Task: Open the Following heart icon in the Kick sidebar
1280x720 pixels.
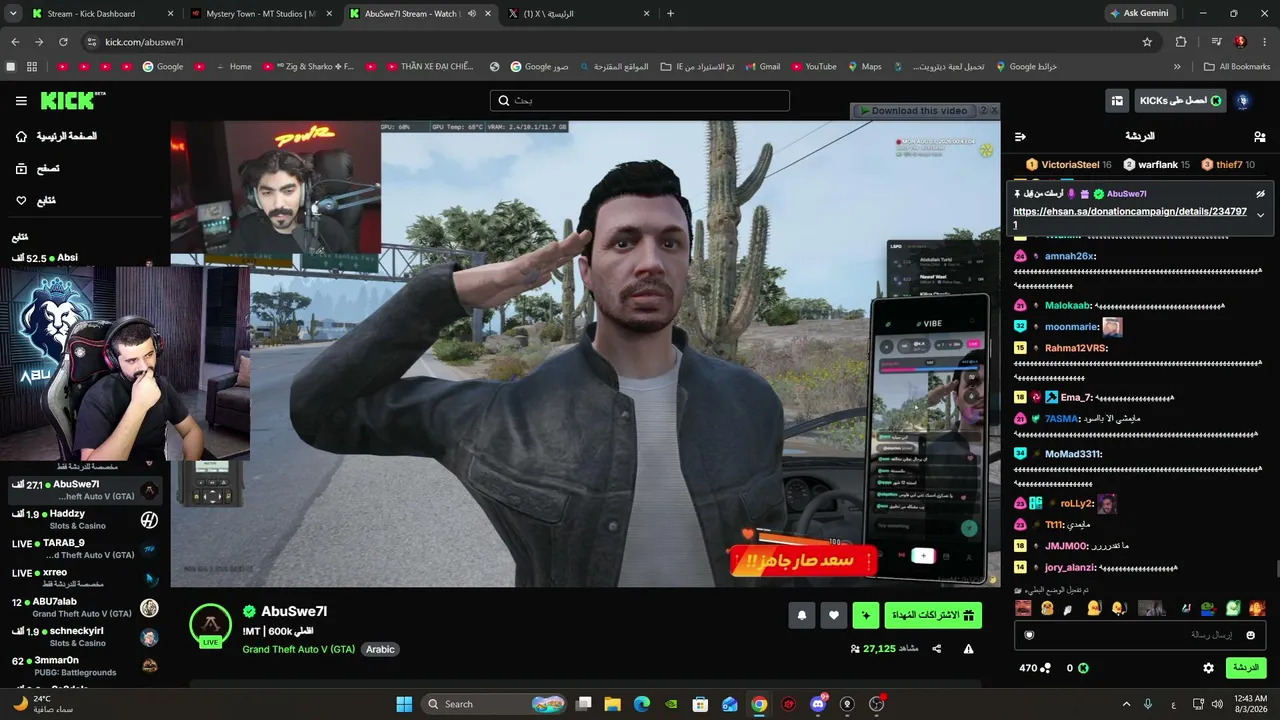Action: (21, 201)
